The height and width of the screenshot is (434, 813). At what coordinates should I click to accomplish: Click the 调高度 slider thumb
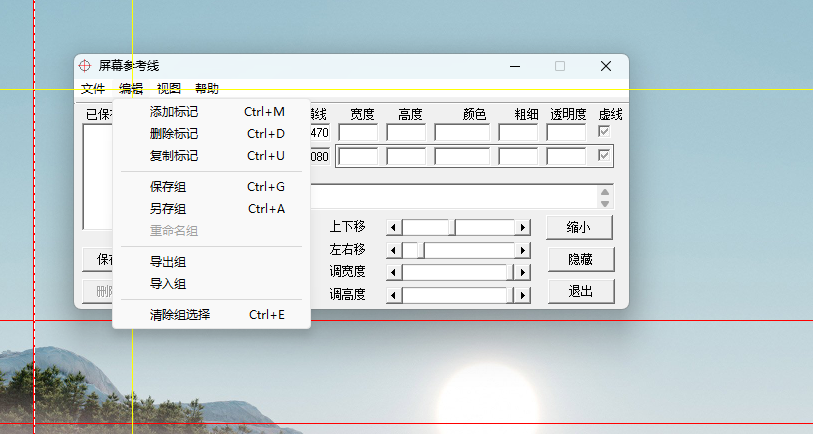(510, 295)
